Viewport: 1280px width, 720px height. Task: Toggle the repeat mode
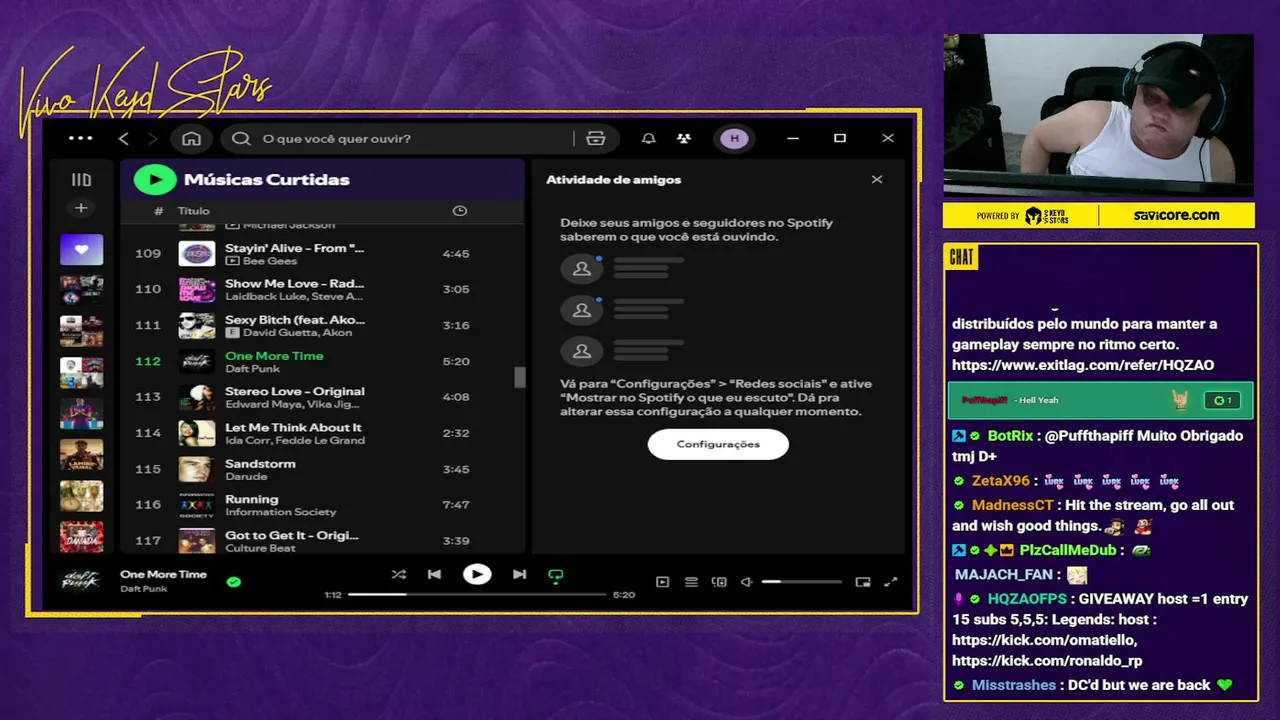coord(556,575)
